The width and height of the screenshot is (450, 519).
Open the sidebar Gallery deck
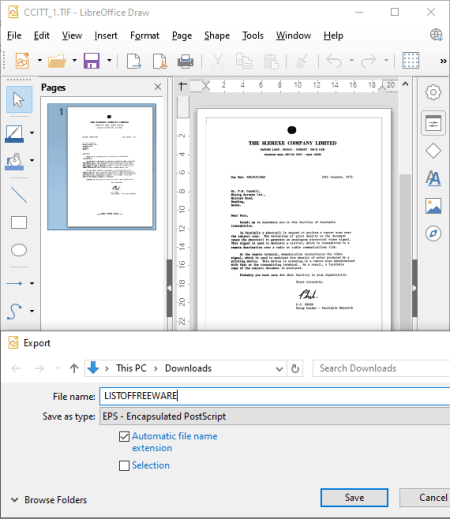[x=433, y=206]
